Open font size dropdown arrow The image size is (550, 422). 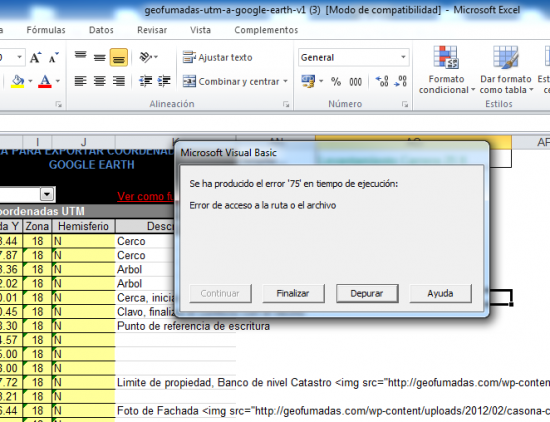coord(19,57)
